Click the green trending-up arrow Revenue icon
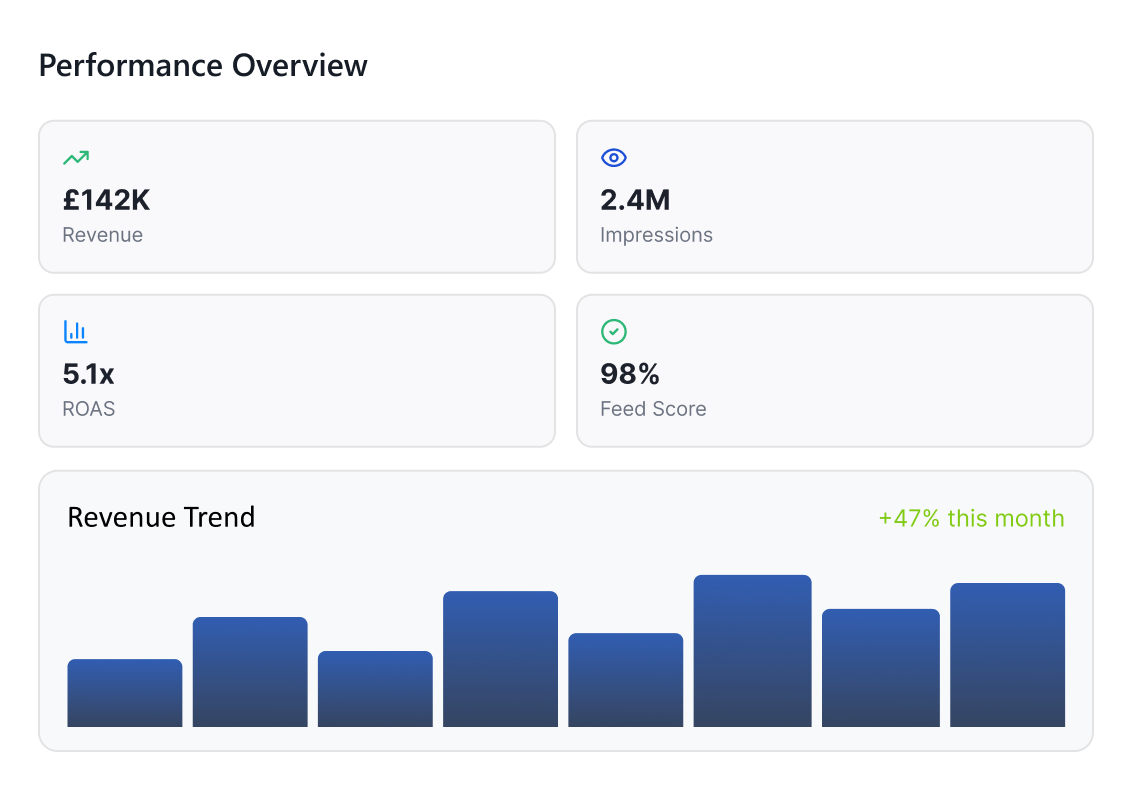 pos(76,158)
